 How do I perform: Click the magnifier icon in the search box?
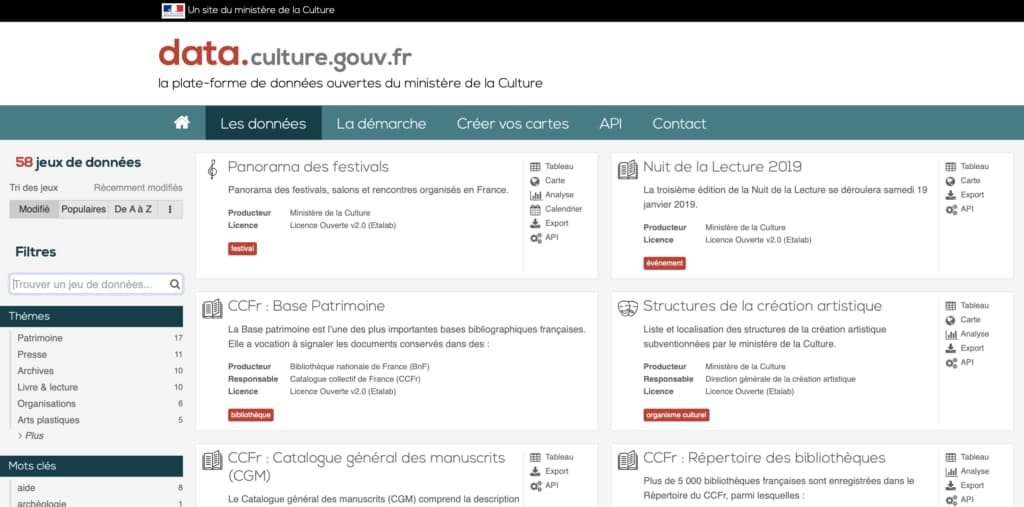[175, 285]
